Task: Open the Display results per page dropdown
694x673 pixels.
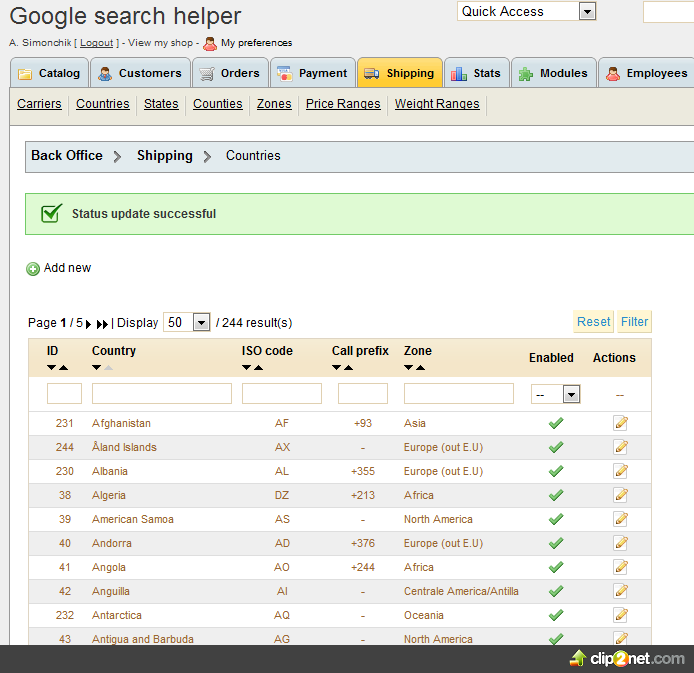Action: click(x=186, y=322)
